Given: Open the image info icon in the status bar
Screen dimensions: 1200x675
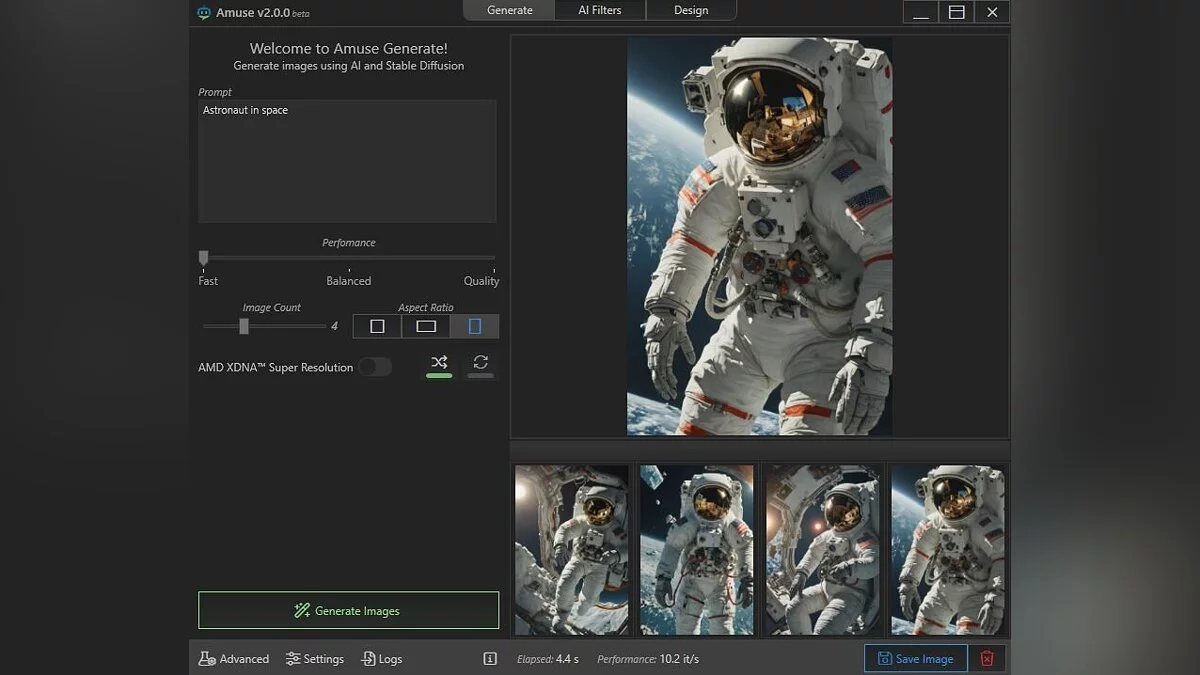Looking at the screenshot, I should [490, 659].
